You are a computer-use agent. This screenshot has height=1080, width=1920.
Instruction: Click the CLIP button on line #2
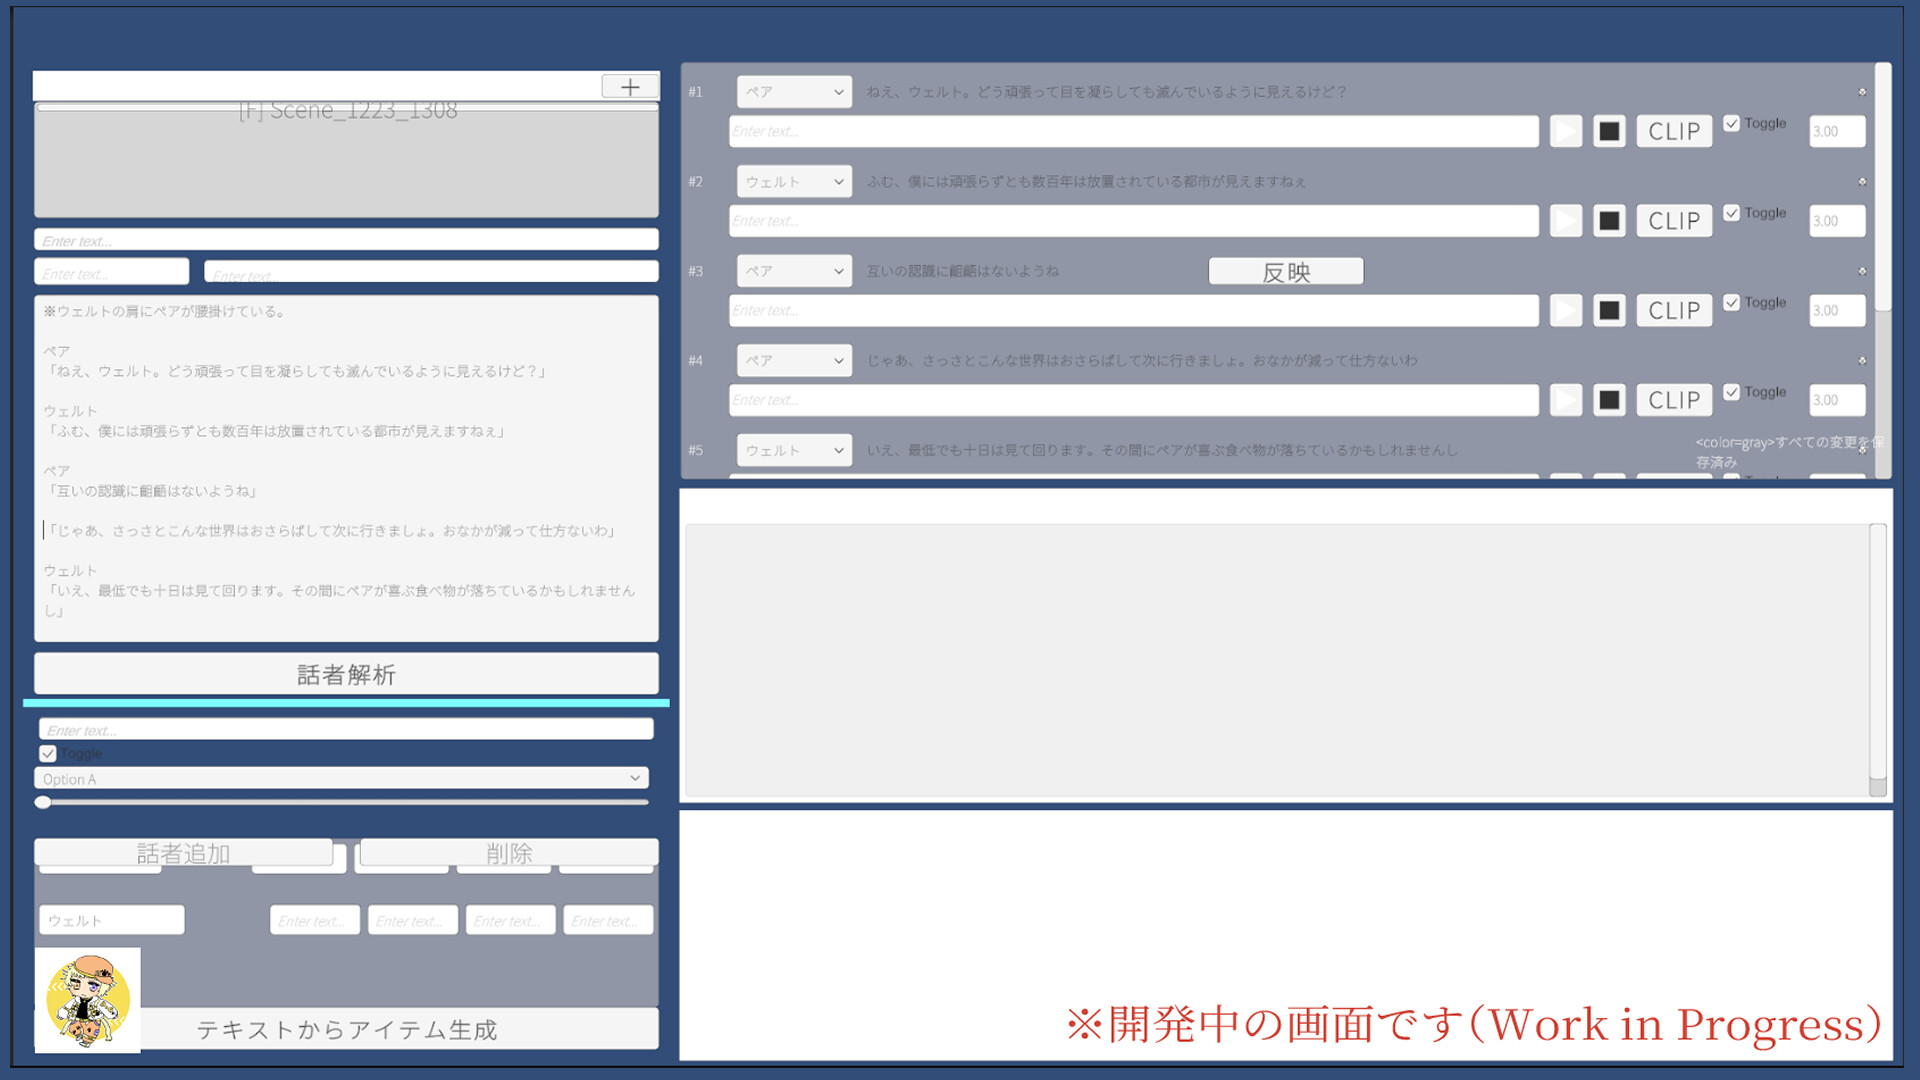pyautogui.click(x=1674, y=221)
